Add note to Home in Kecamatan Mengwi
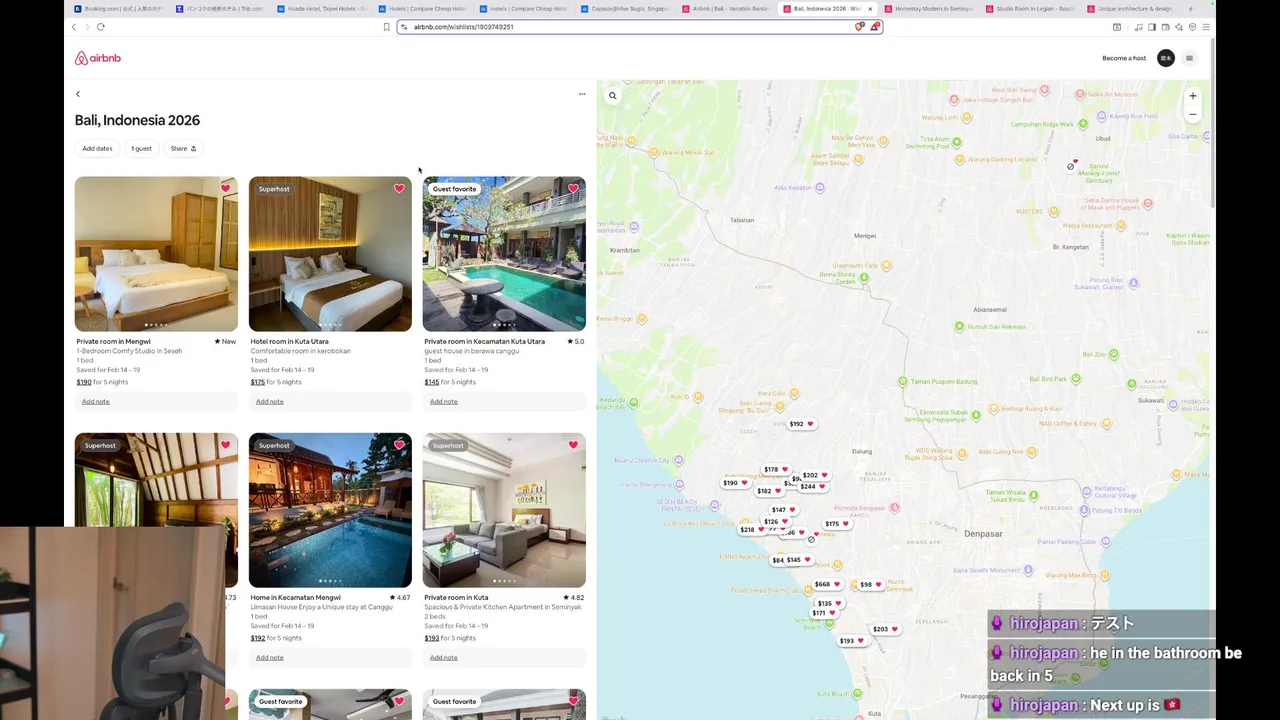This screenshot has width=1280, height=720. tap(270, 657)
